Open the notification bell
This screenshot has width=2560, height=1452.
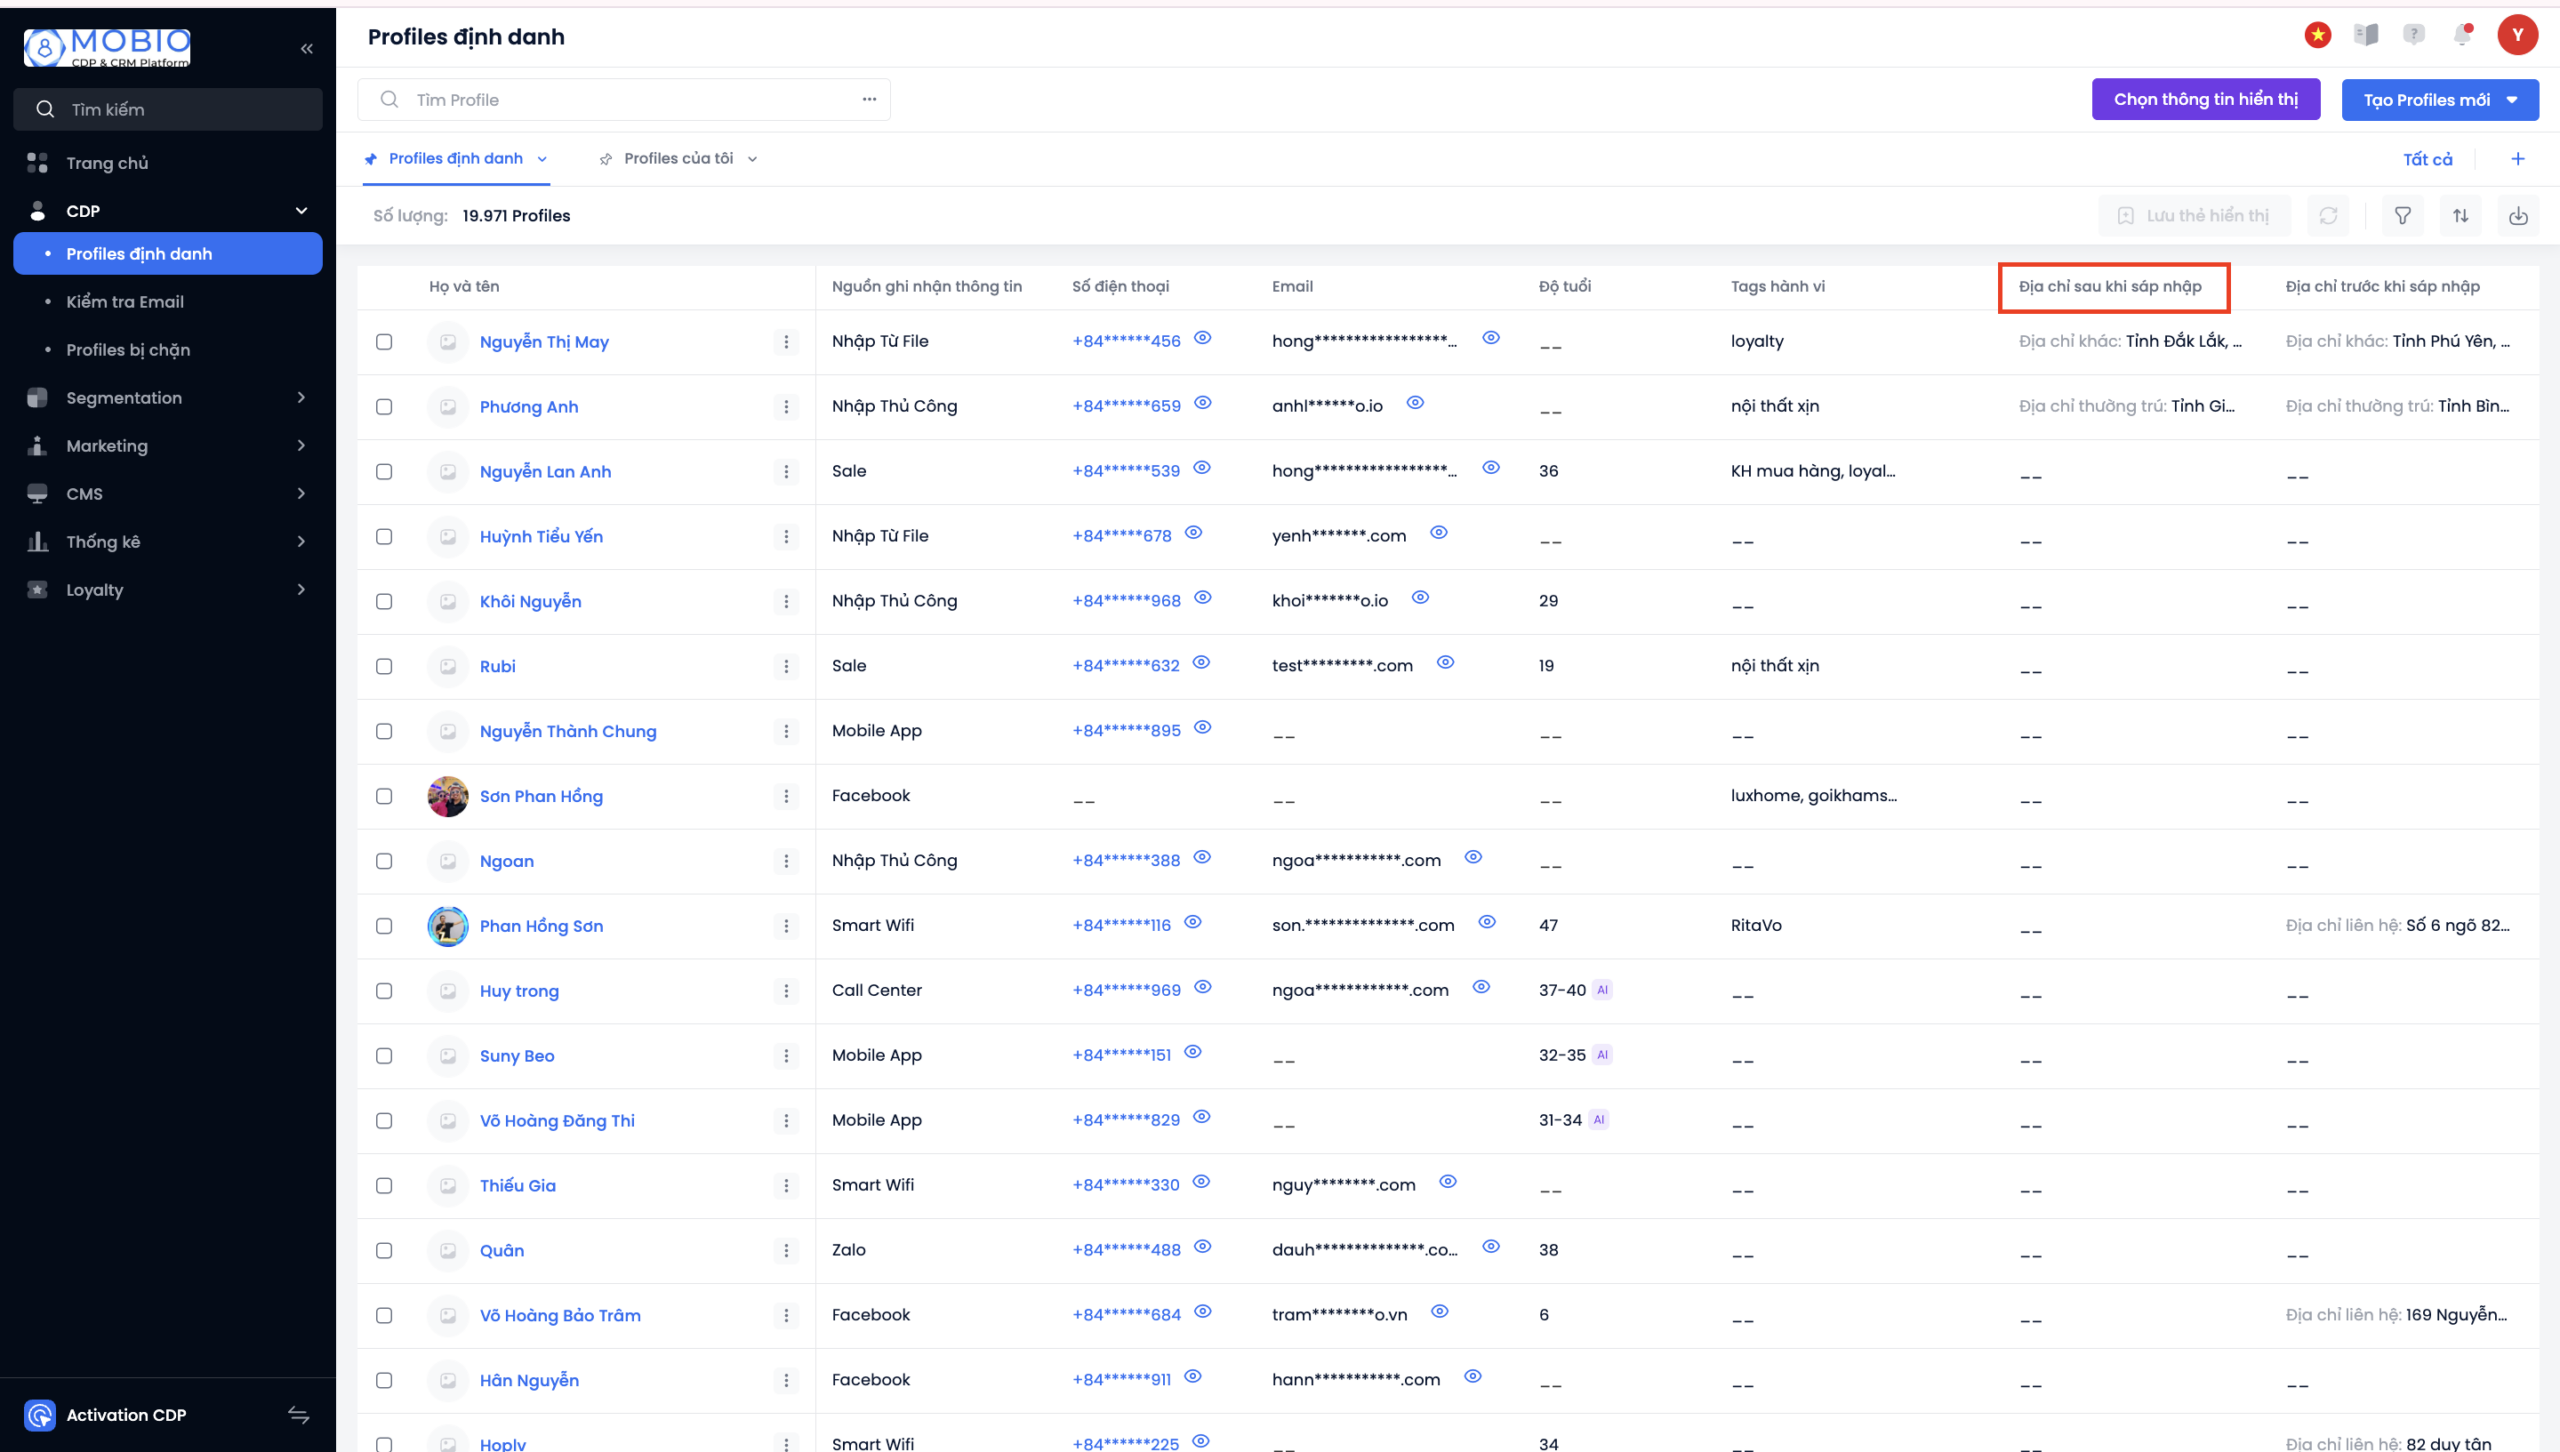tap(2462, 35)
